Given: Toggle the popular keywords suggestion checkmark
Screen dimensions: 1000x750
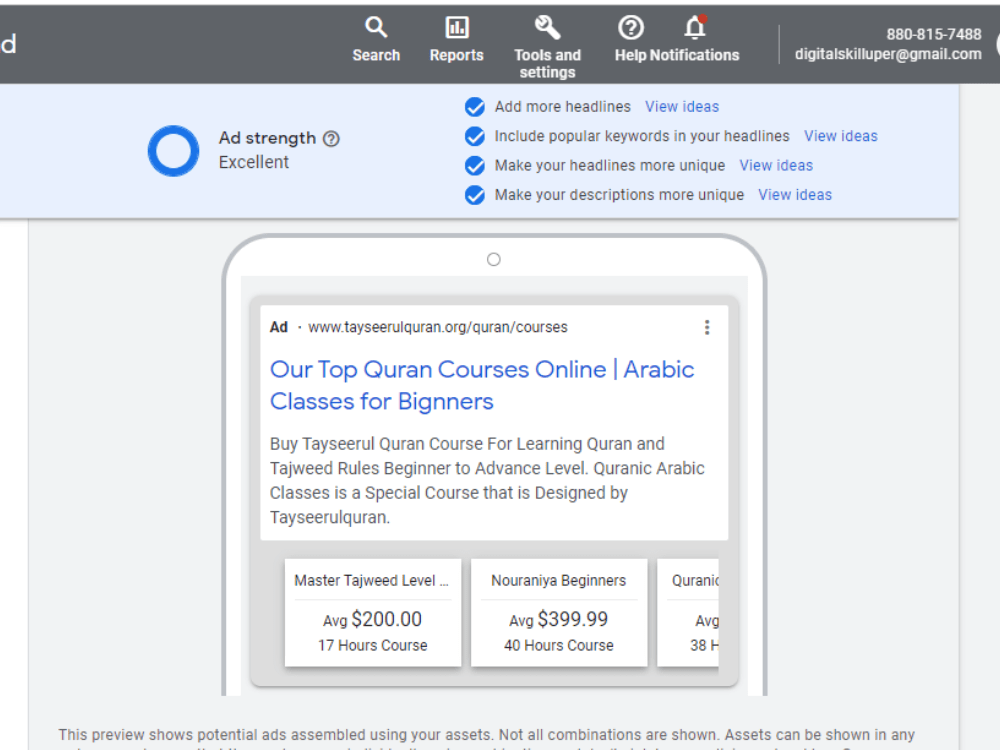Looking at the screenshot, I should click(x=474, y=136).
